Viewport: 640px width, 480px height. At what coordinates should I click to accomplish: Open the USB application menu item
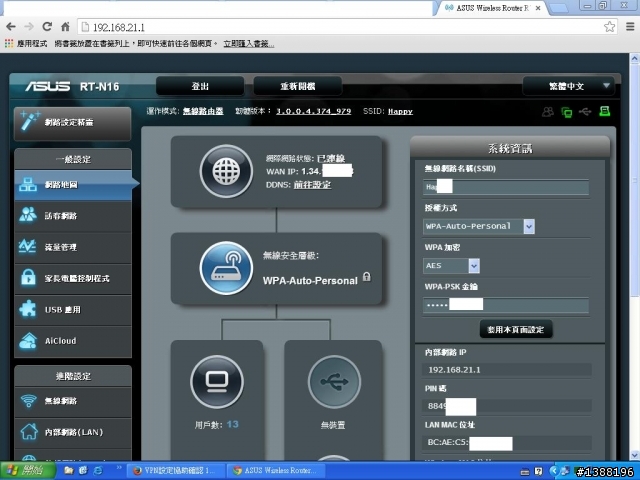click(x=73, y=309)
